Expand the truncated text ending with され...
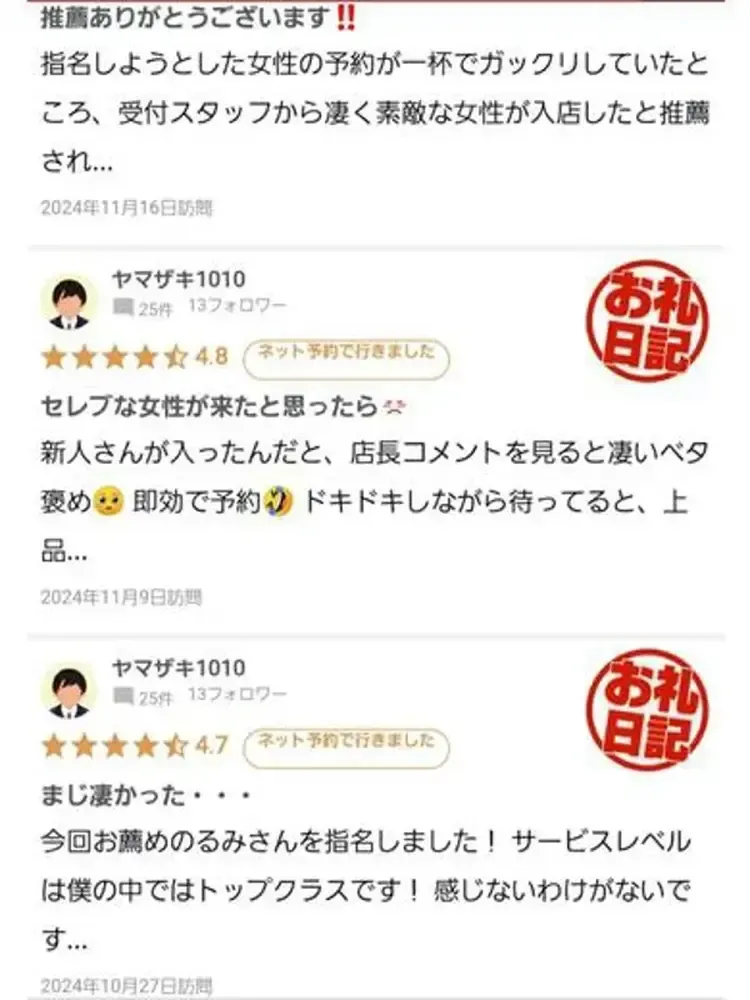This screenshot has height=1000, width=750. pyautogui.click(x=77, y=161)
